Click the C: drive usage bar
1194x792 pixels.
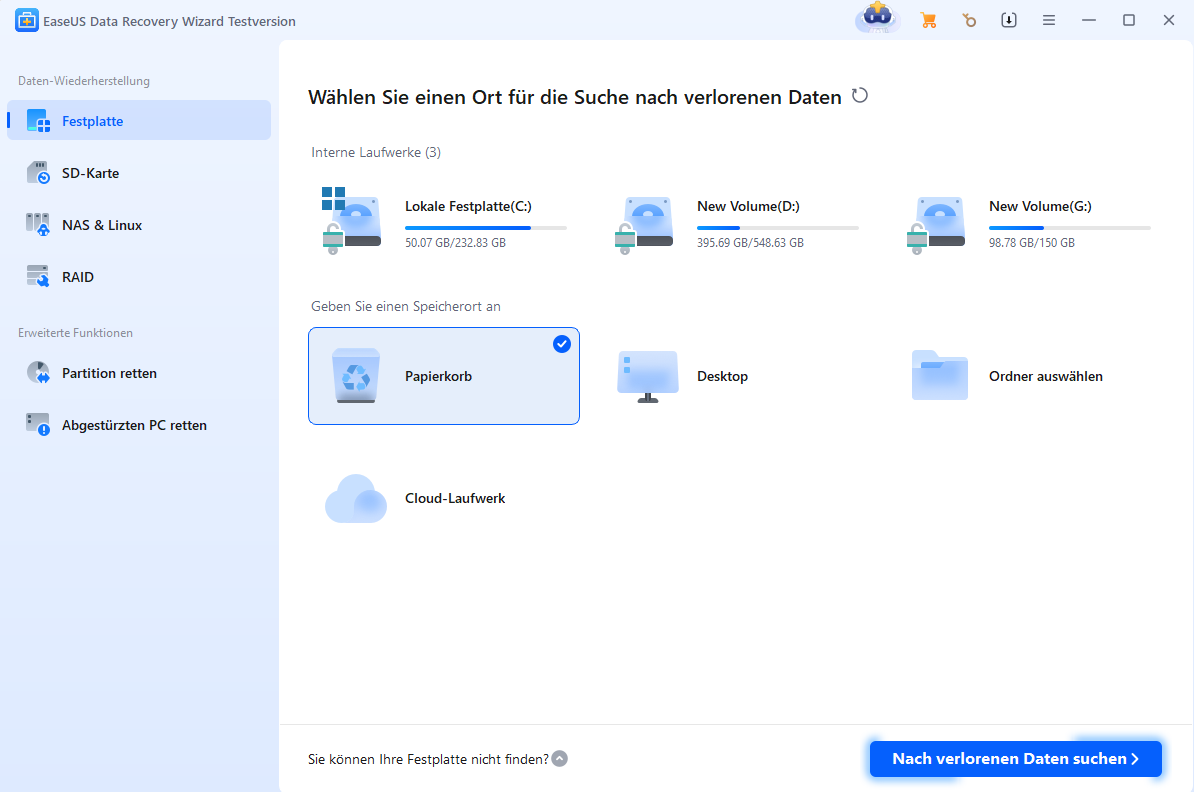(486, 228)
